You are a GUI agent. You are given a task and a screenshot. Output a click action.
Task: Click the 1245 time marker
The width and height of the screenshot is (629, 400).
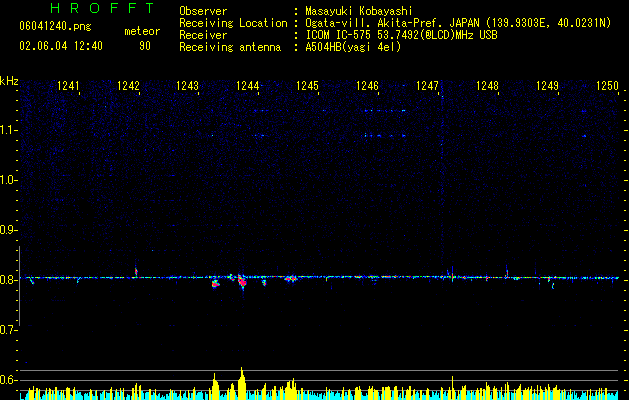click(x=308, y=86)
